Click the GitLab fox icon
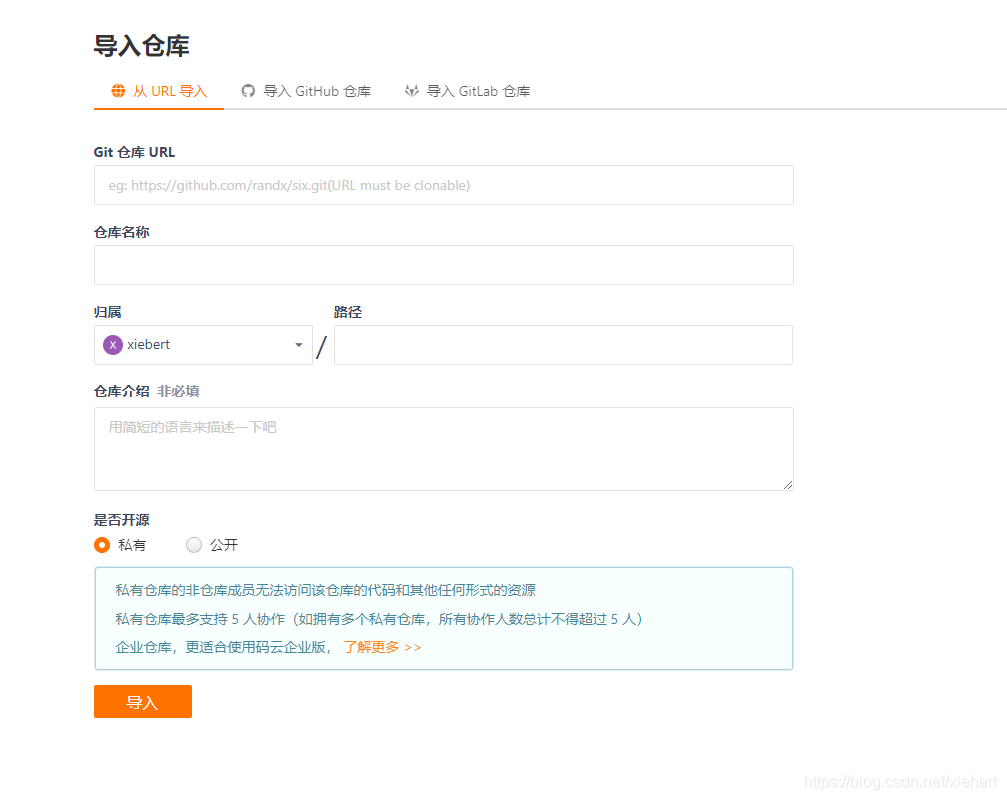The height and width of the screenshot is (800, 1007). pos(412,91)
